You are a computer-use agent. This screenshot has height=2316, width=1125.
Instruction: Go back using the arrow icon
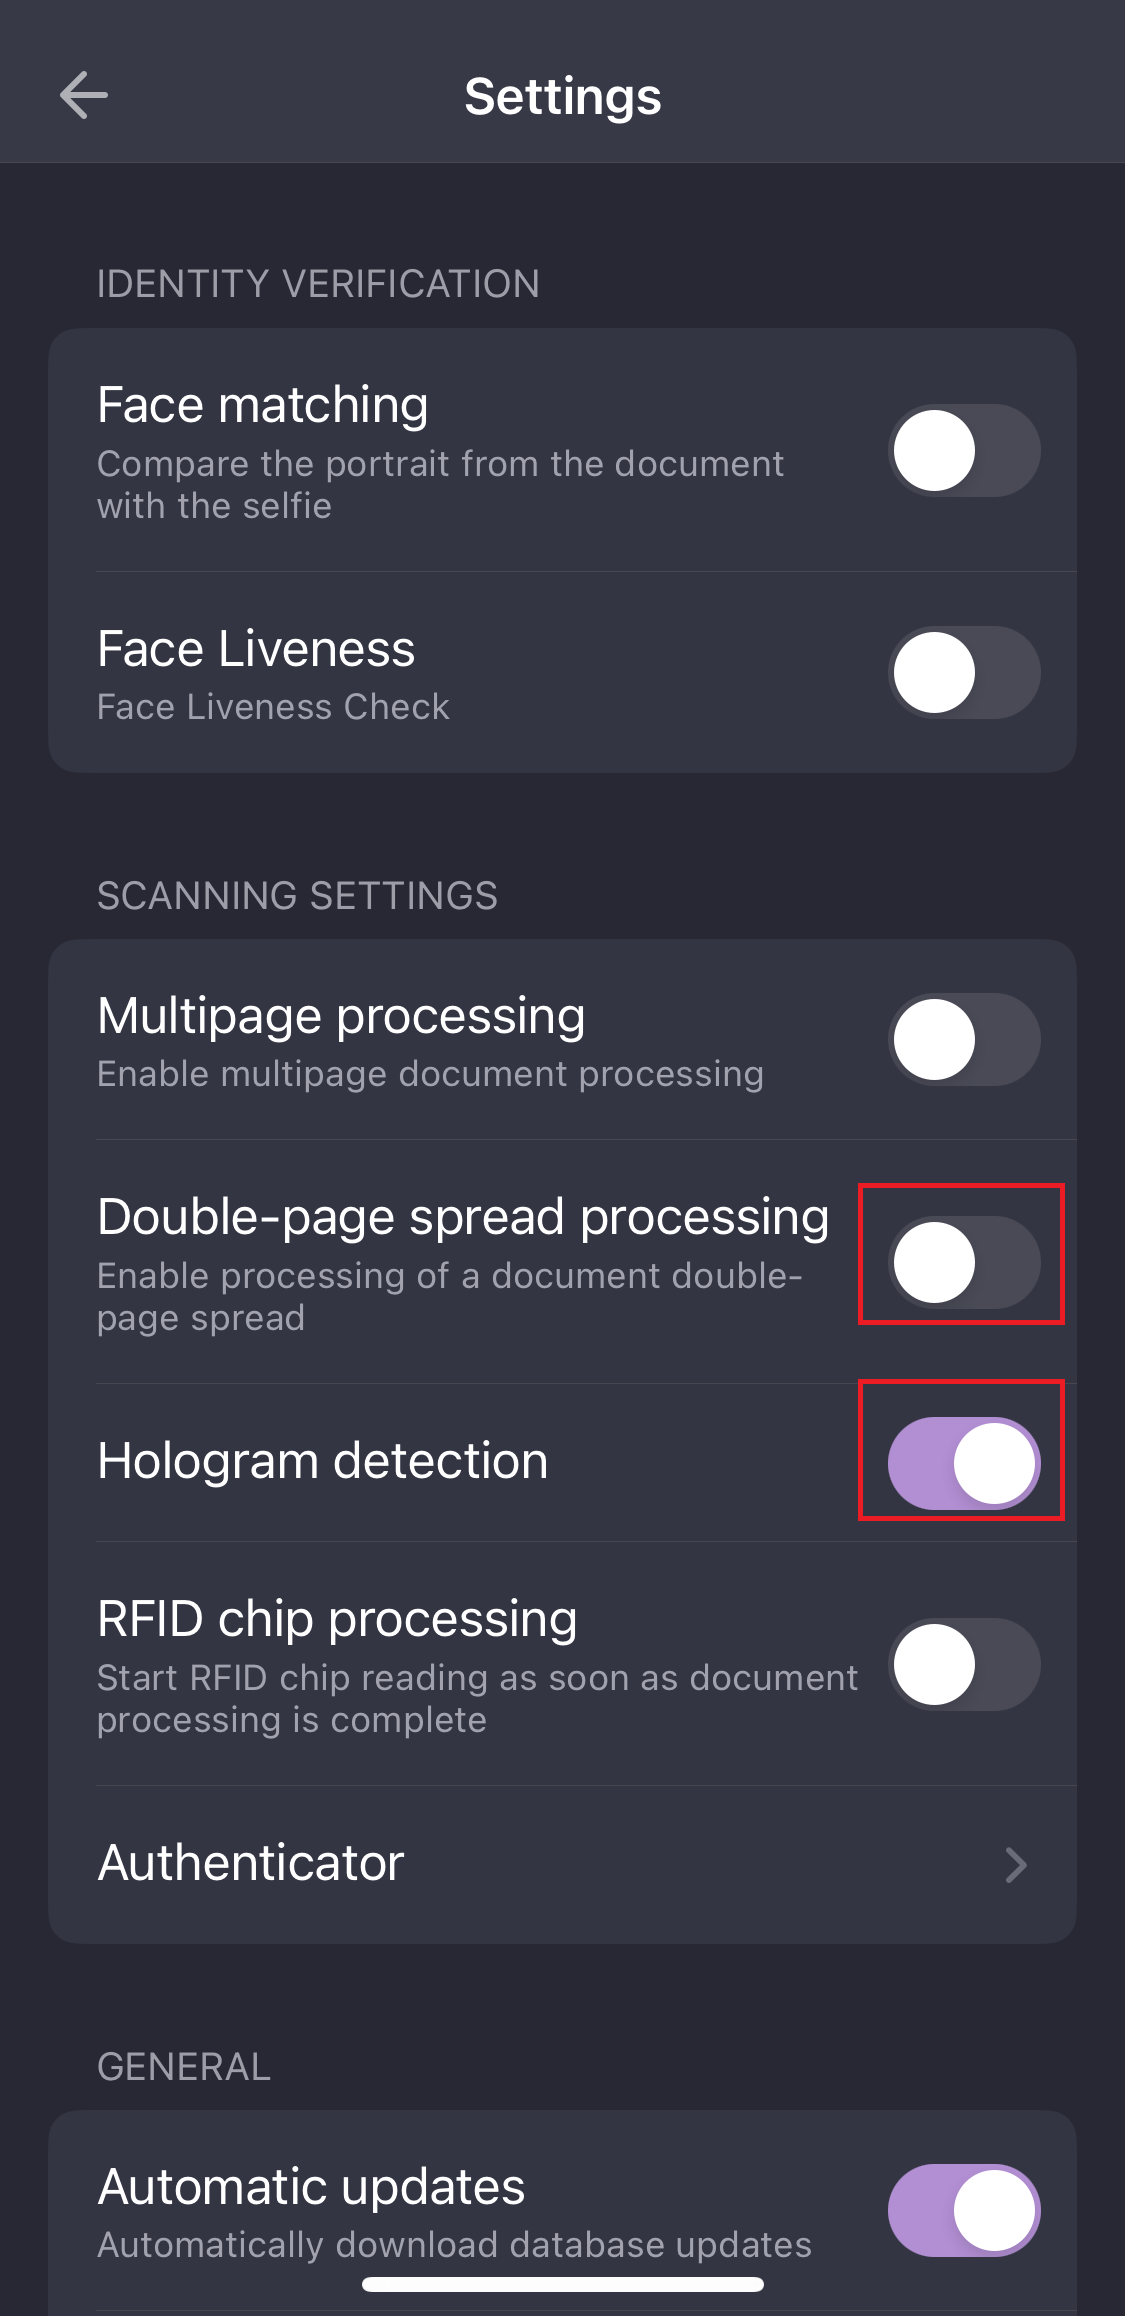[84, 96]
